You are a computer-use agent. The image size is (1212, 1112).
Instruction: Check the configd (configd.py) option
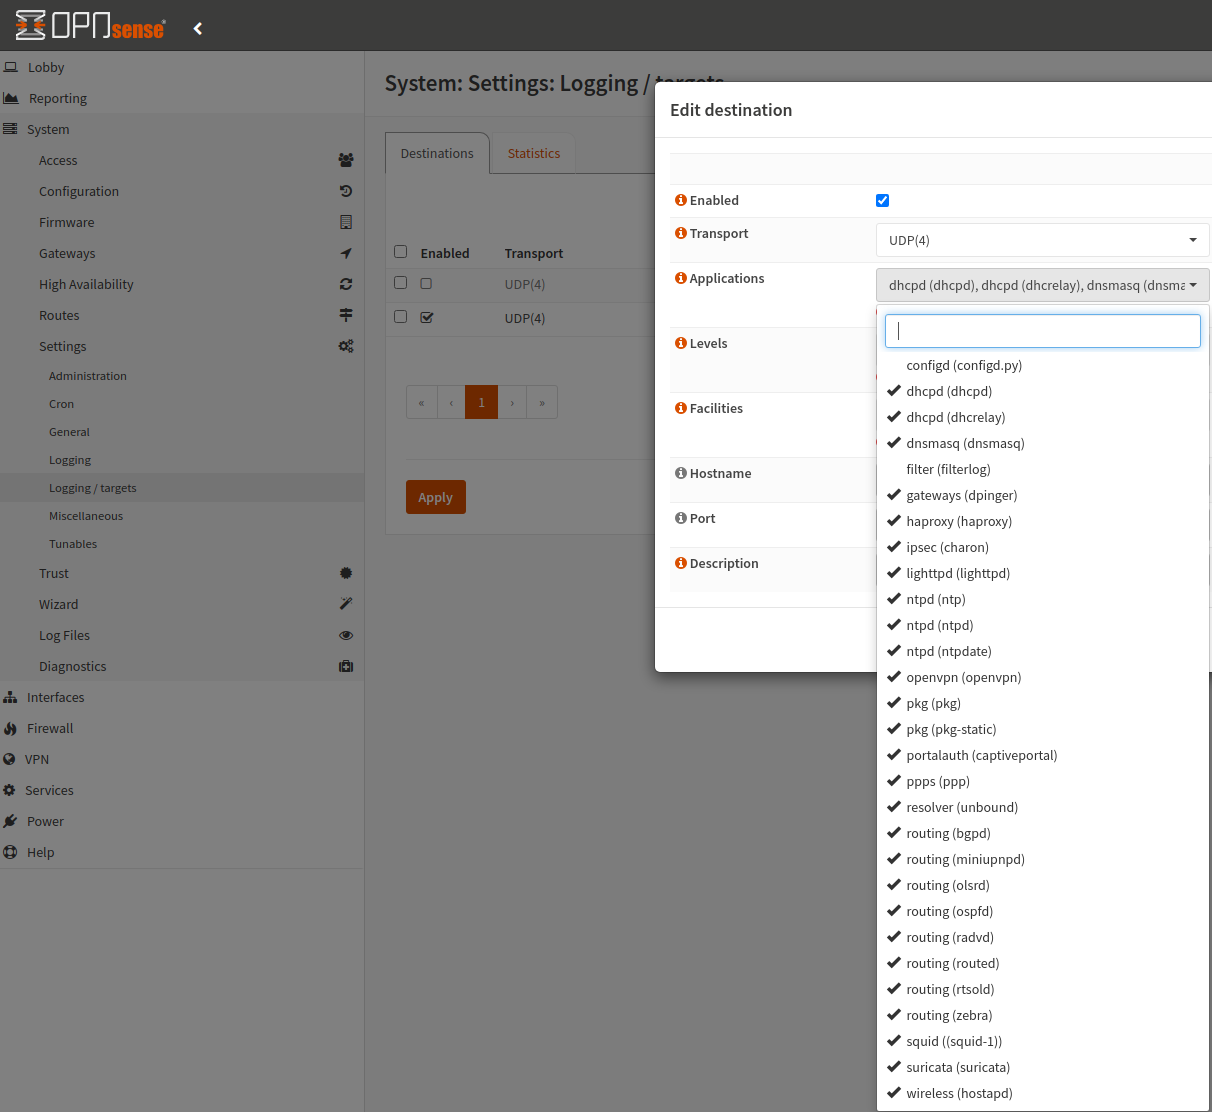(x=1043, y=365)
